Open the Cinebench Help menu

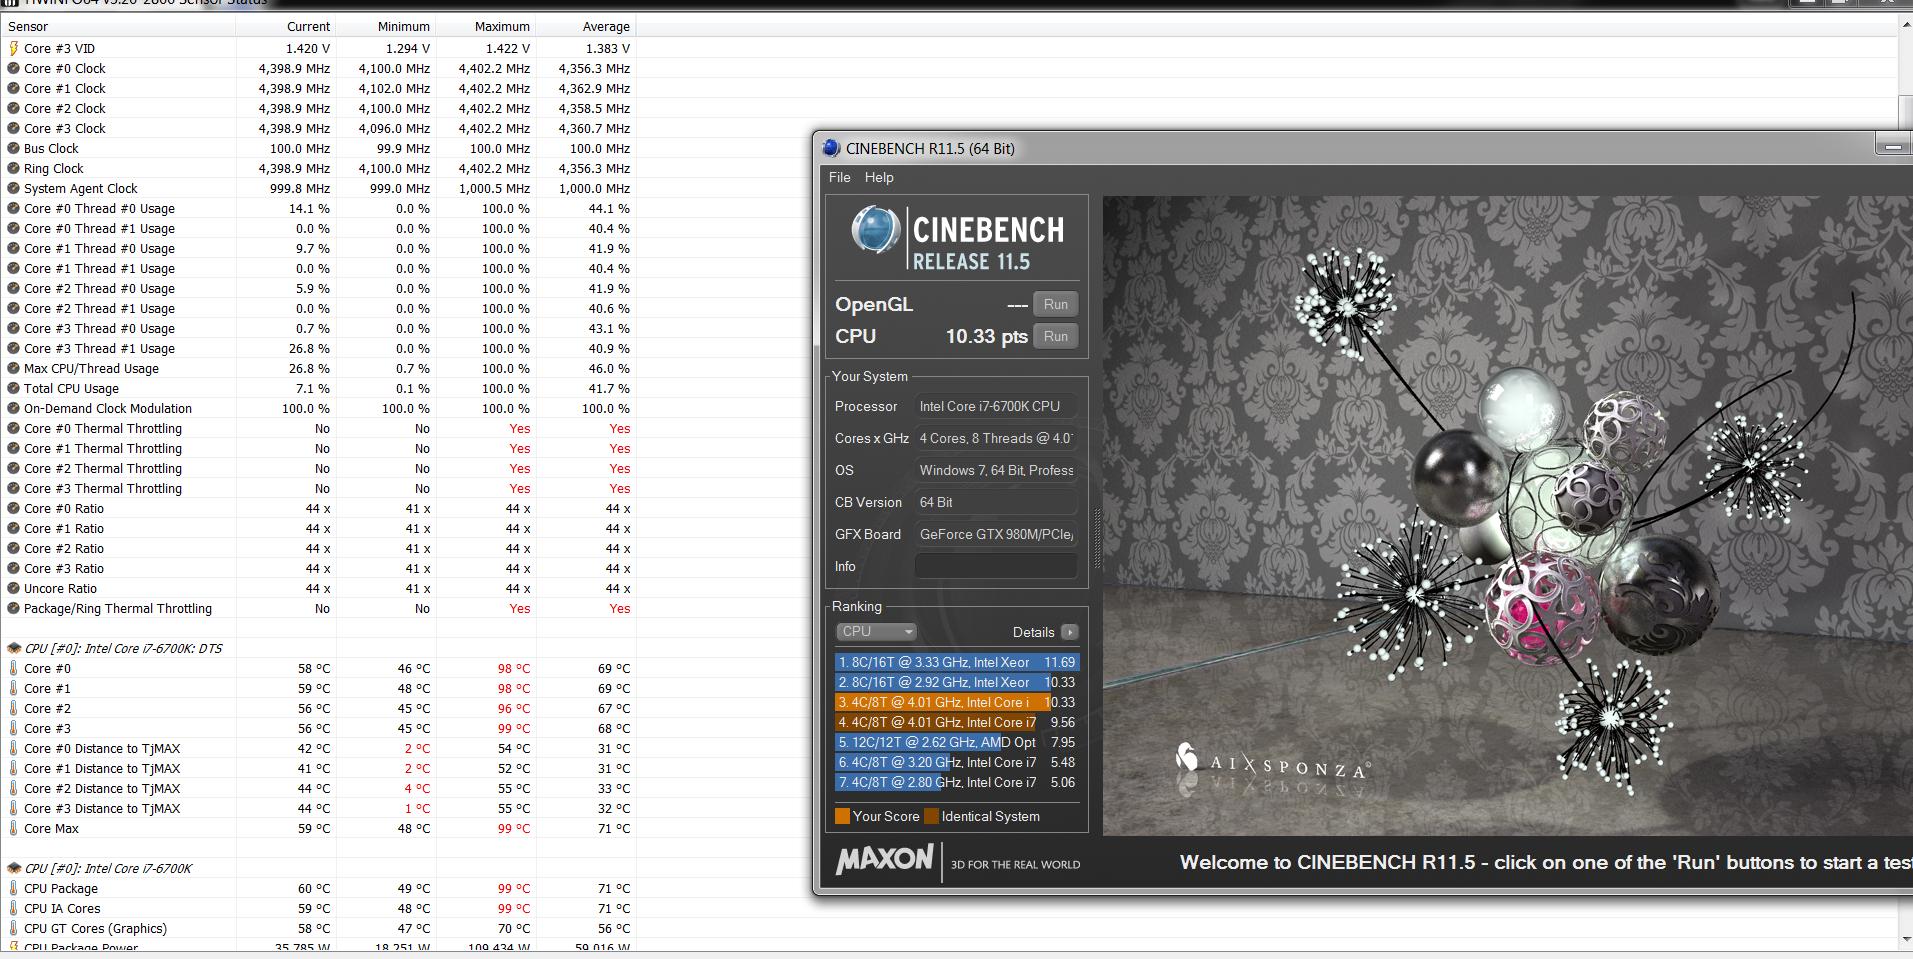(x=879, y=177)
